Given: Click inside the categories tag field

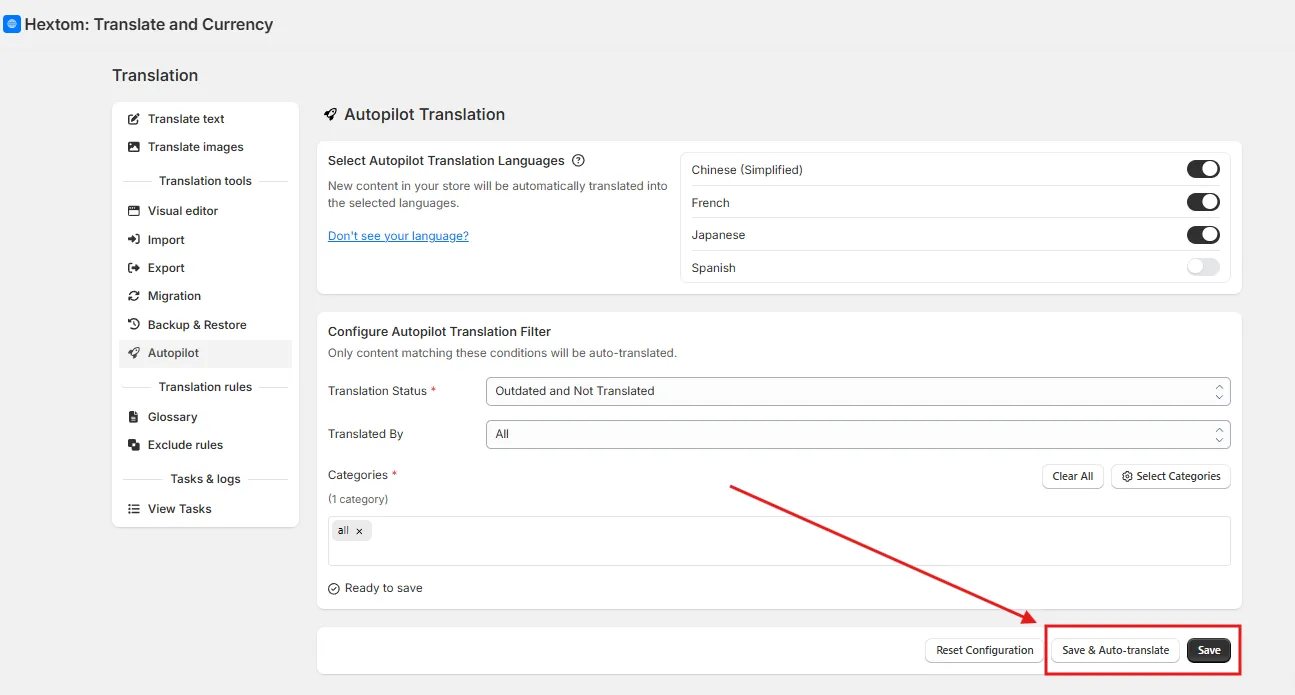Looking at the screenshot, I should pos(779,541).
